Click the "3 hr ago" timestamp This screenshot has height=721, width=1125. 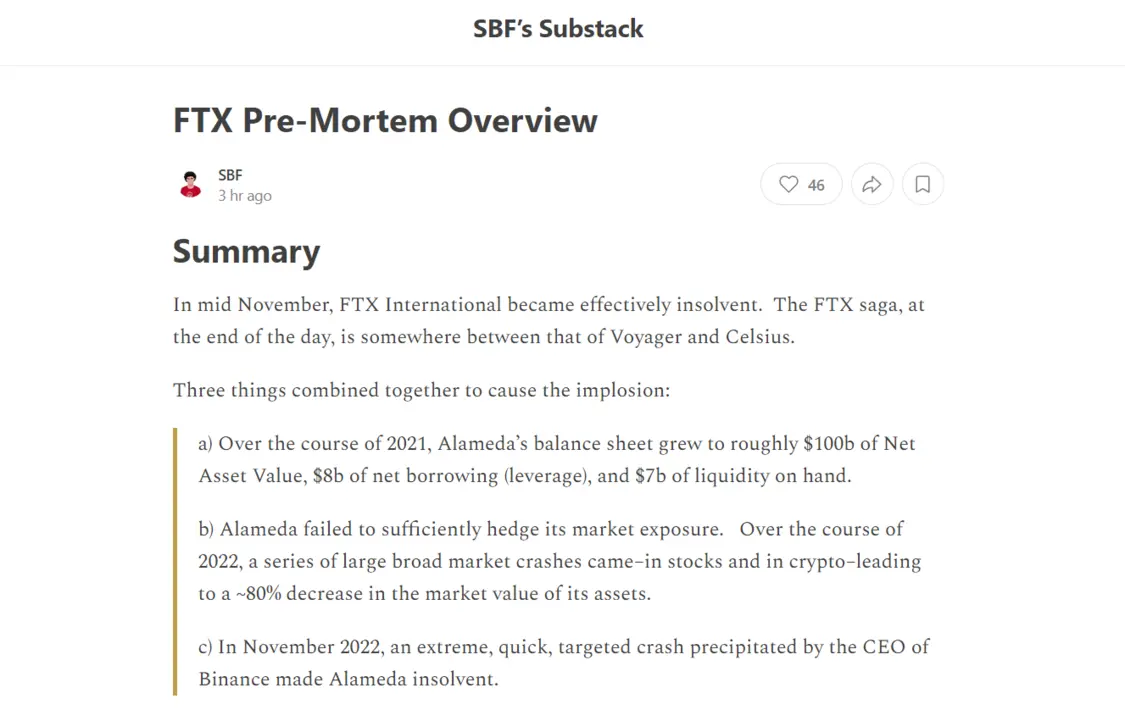[x=245, y=195]
